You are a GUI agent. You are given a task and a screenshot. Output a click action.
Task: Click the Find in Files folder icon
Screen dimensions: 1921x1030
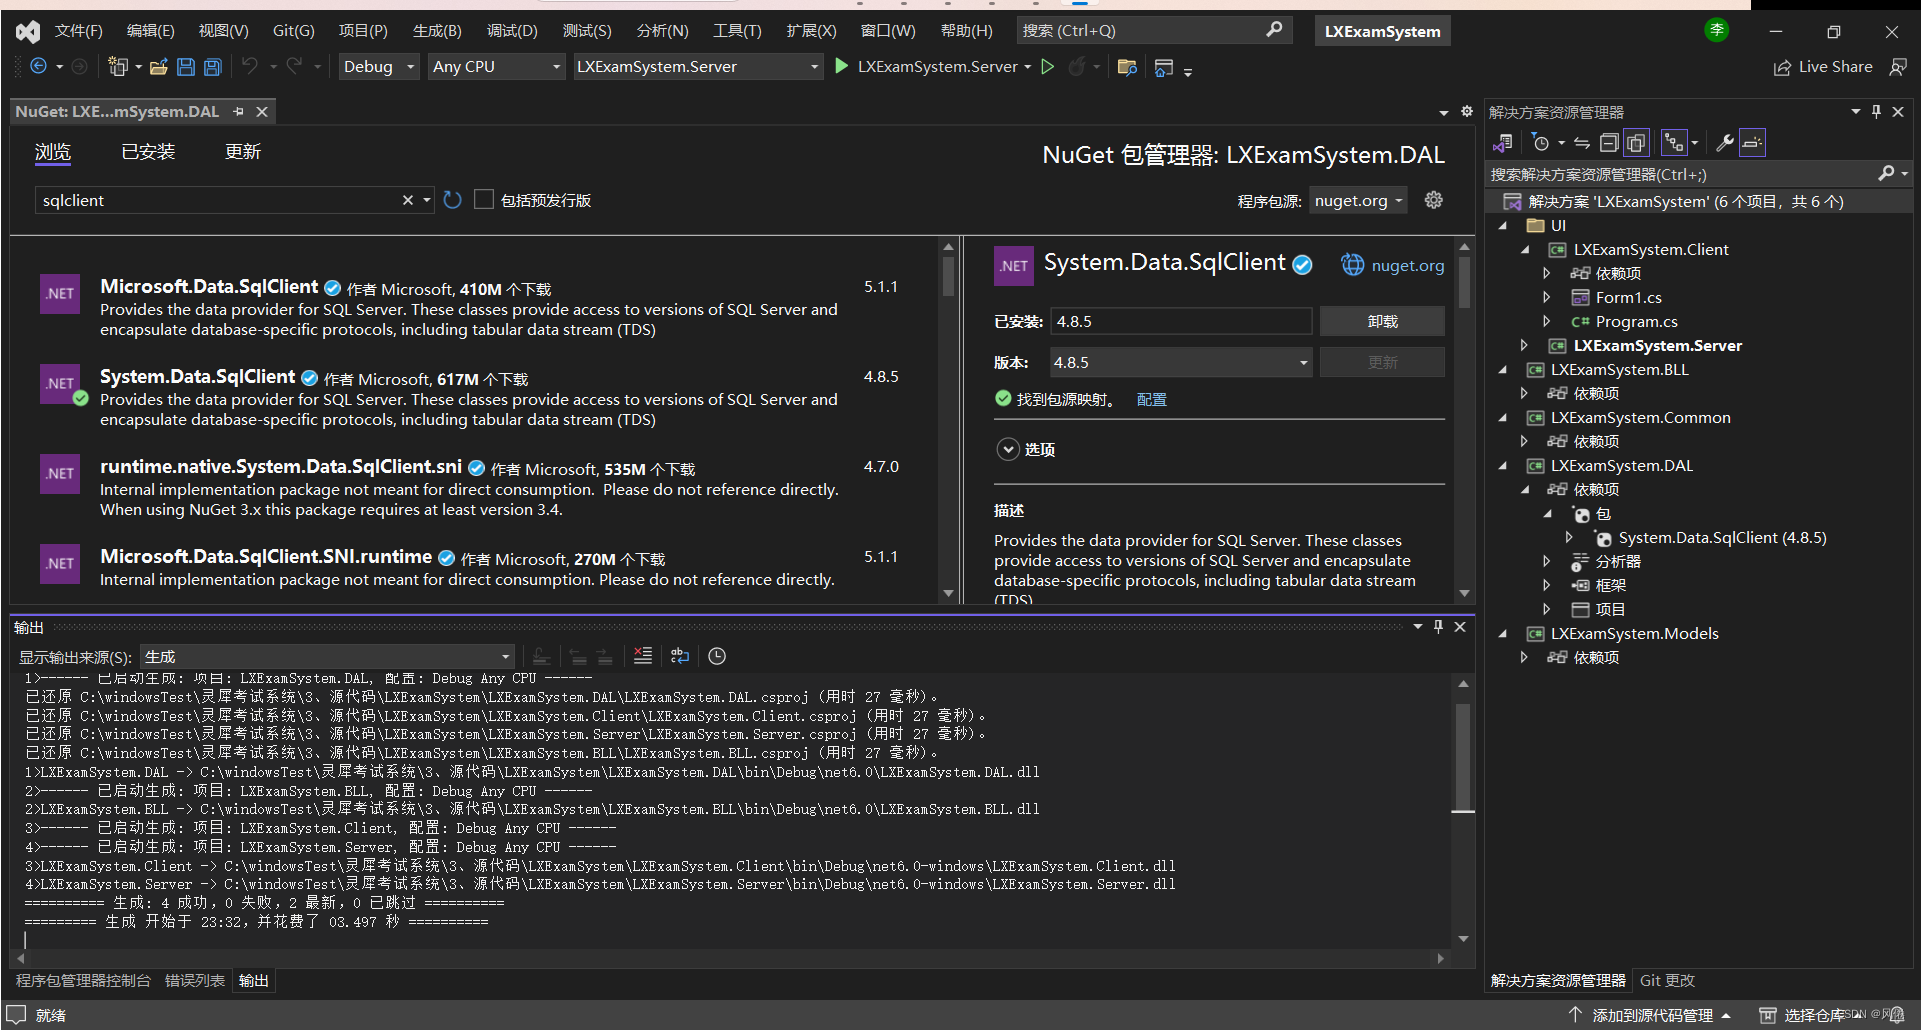pyautogui.click(x=1127, y=67)
